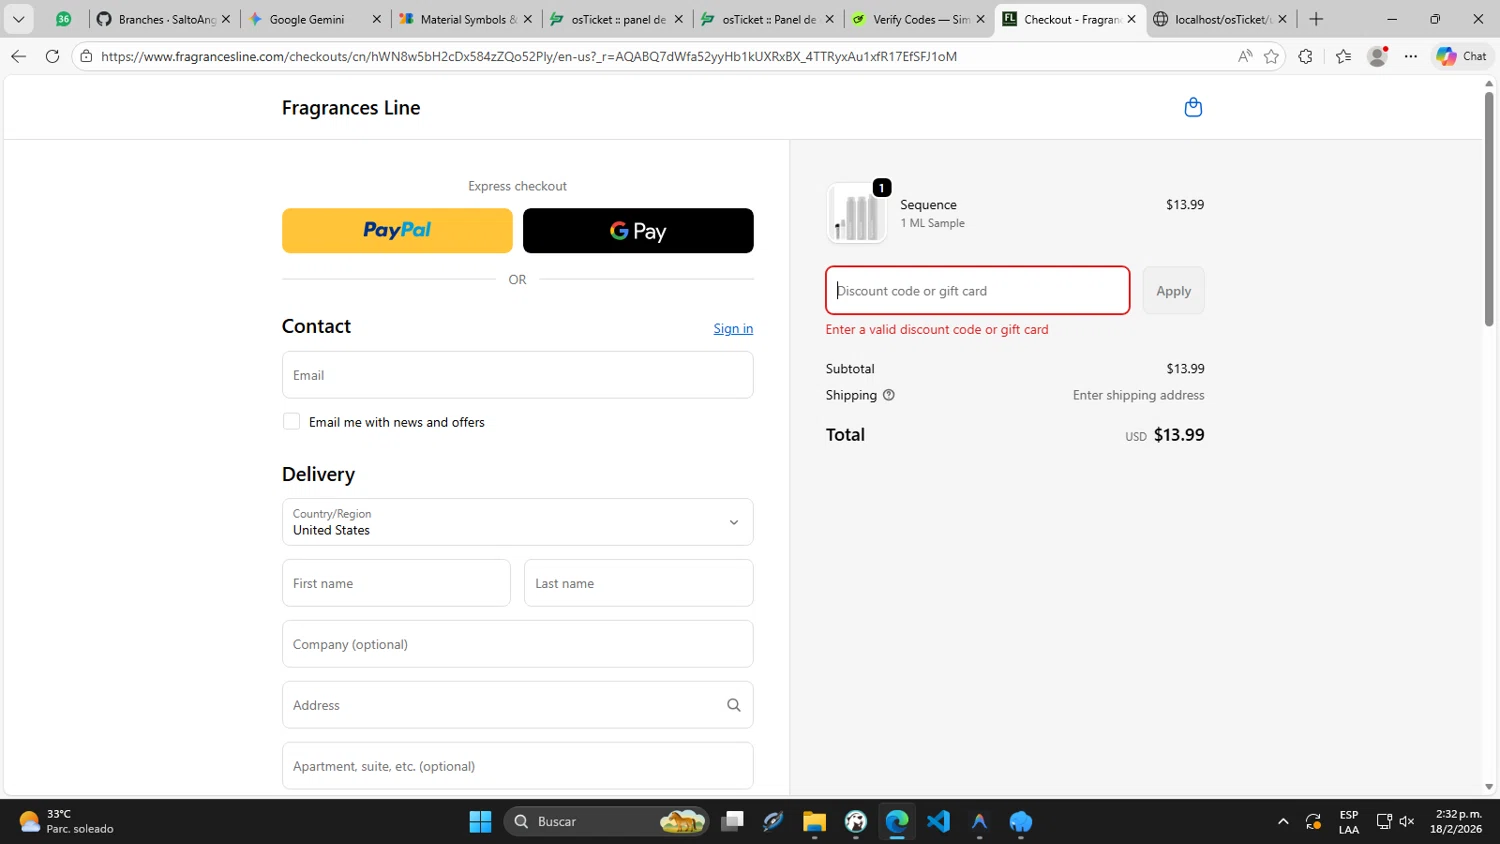Open Copilot Chat button
Image resolution: width=1500 pixels, height=844 pixels.
[1461, 56]
